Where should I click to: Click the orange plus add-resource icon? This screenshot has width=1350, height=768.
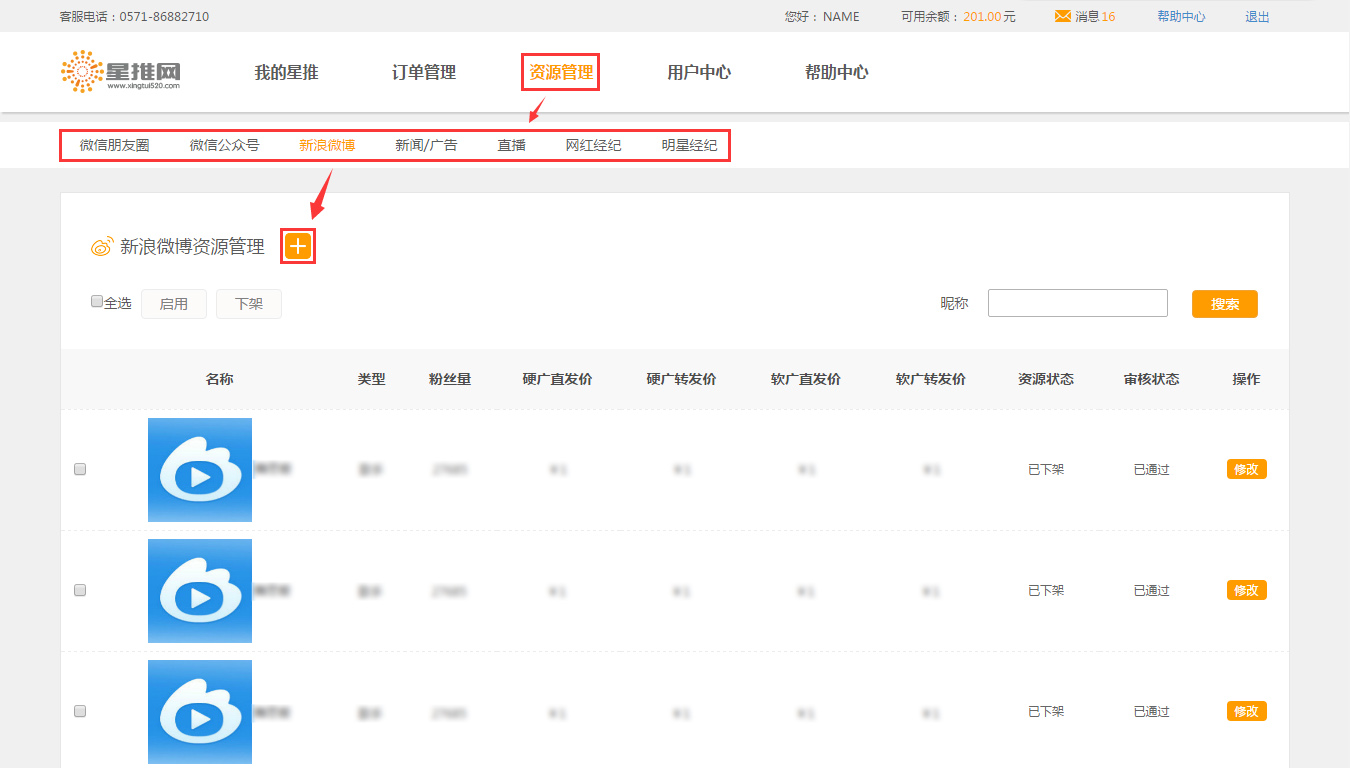pos(298,246)
